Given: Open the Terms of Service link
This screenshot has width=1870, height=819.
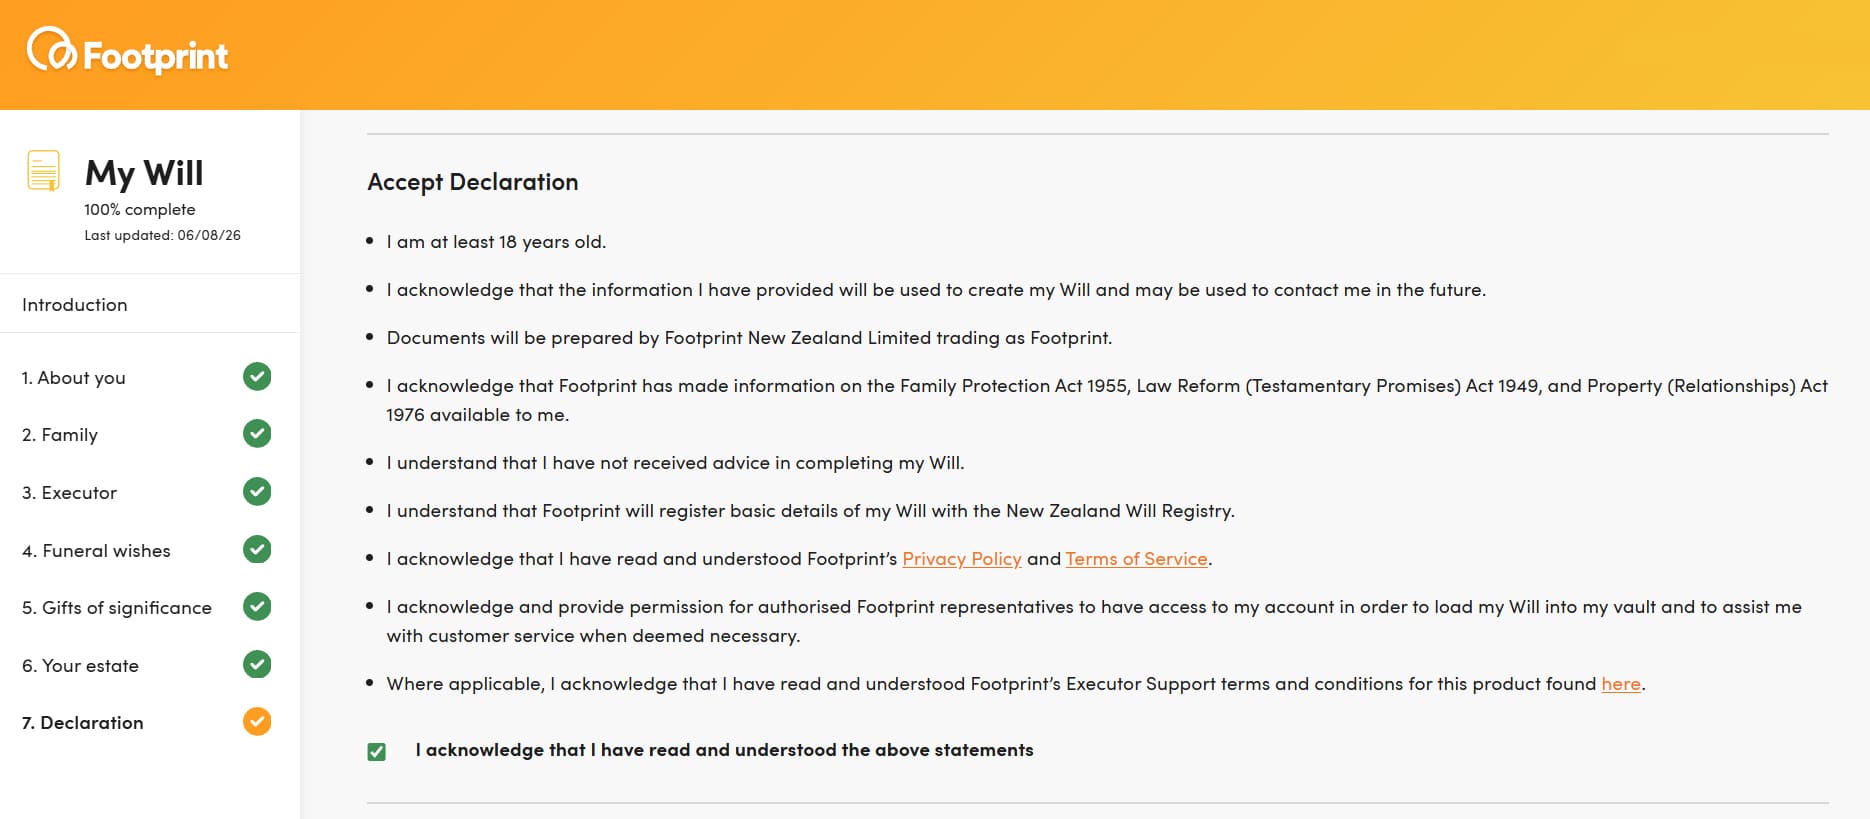Looking at the screenshot, I should (x=1136, y=559).
